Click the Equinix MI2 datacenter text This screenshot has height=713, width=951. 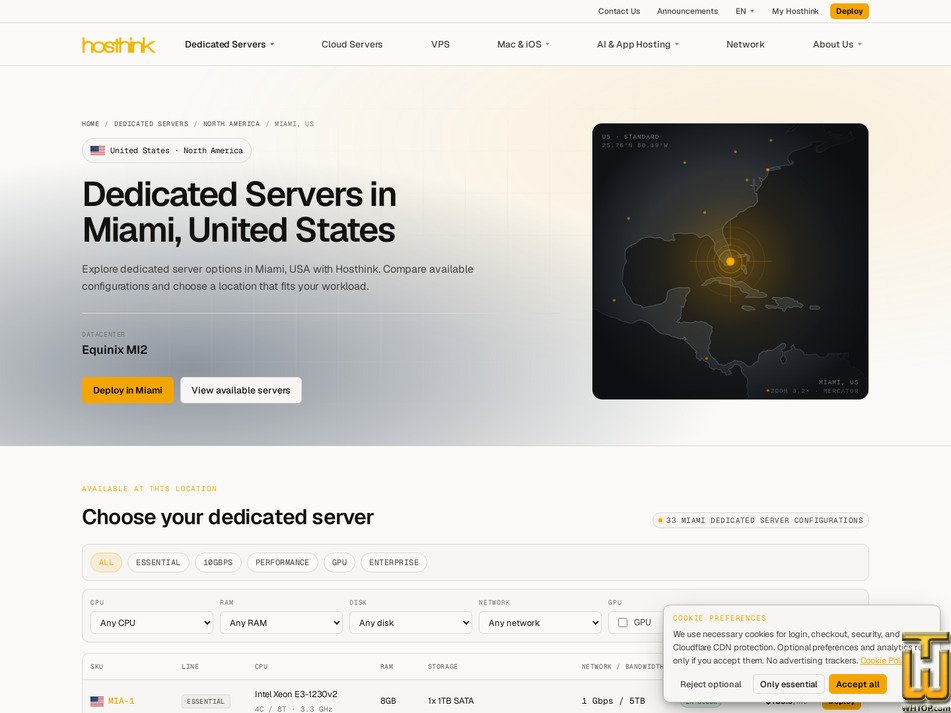tap(115, 350)
